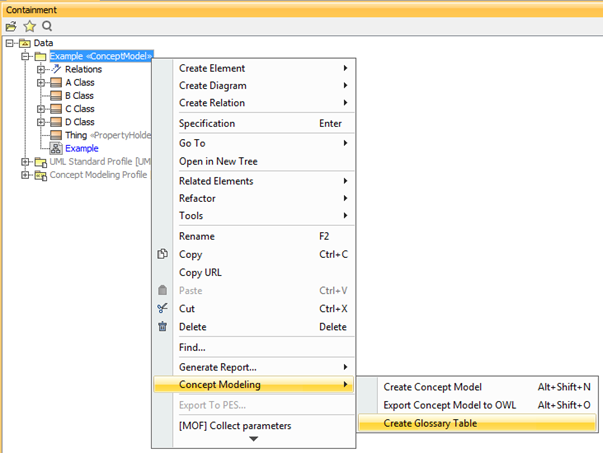
Task: Collapse the Data root node
Action: coord(10,43)
